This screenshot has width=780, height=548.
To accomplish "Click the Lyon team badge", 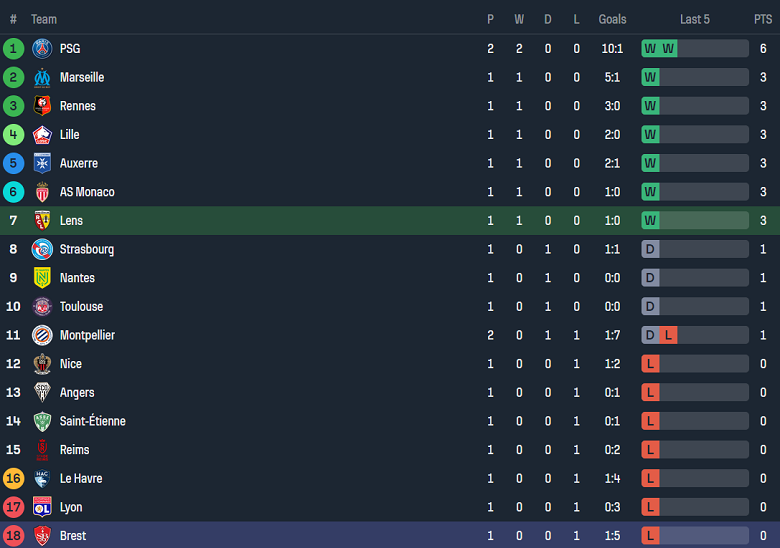I will [42, 507].
